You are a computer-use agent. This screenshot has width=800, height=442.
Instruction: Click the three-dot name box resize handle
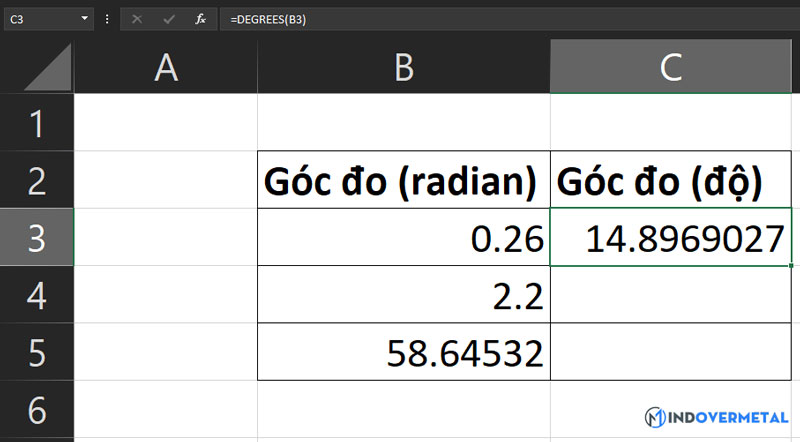[107, 19]
